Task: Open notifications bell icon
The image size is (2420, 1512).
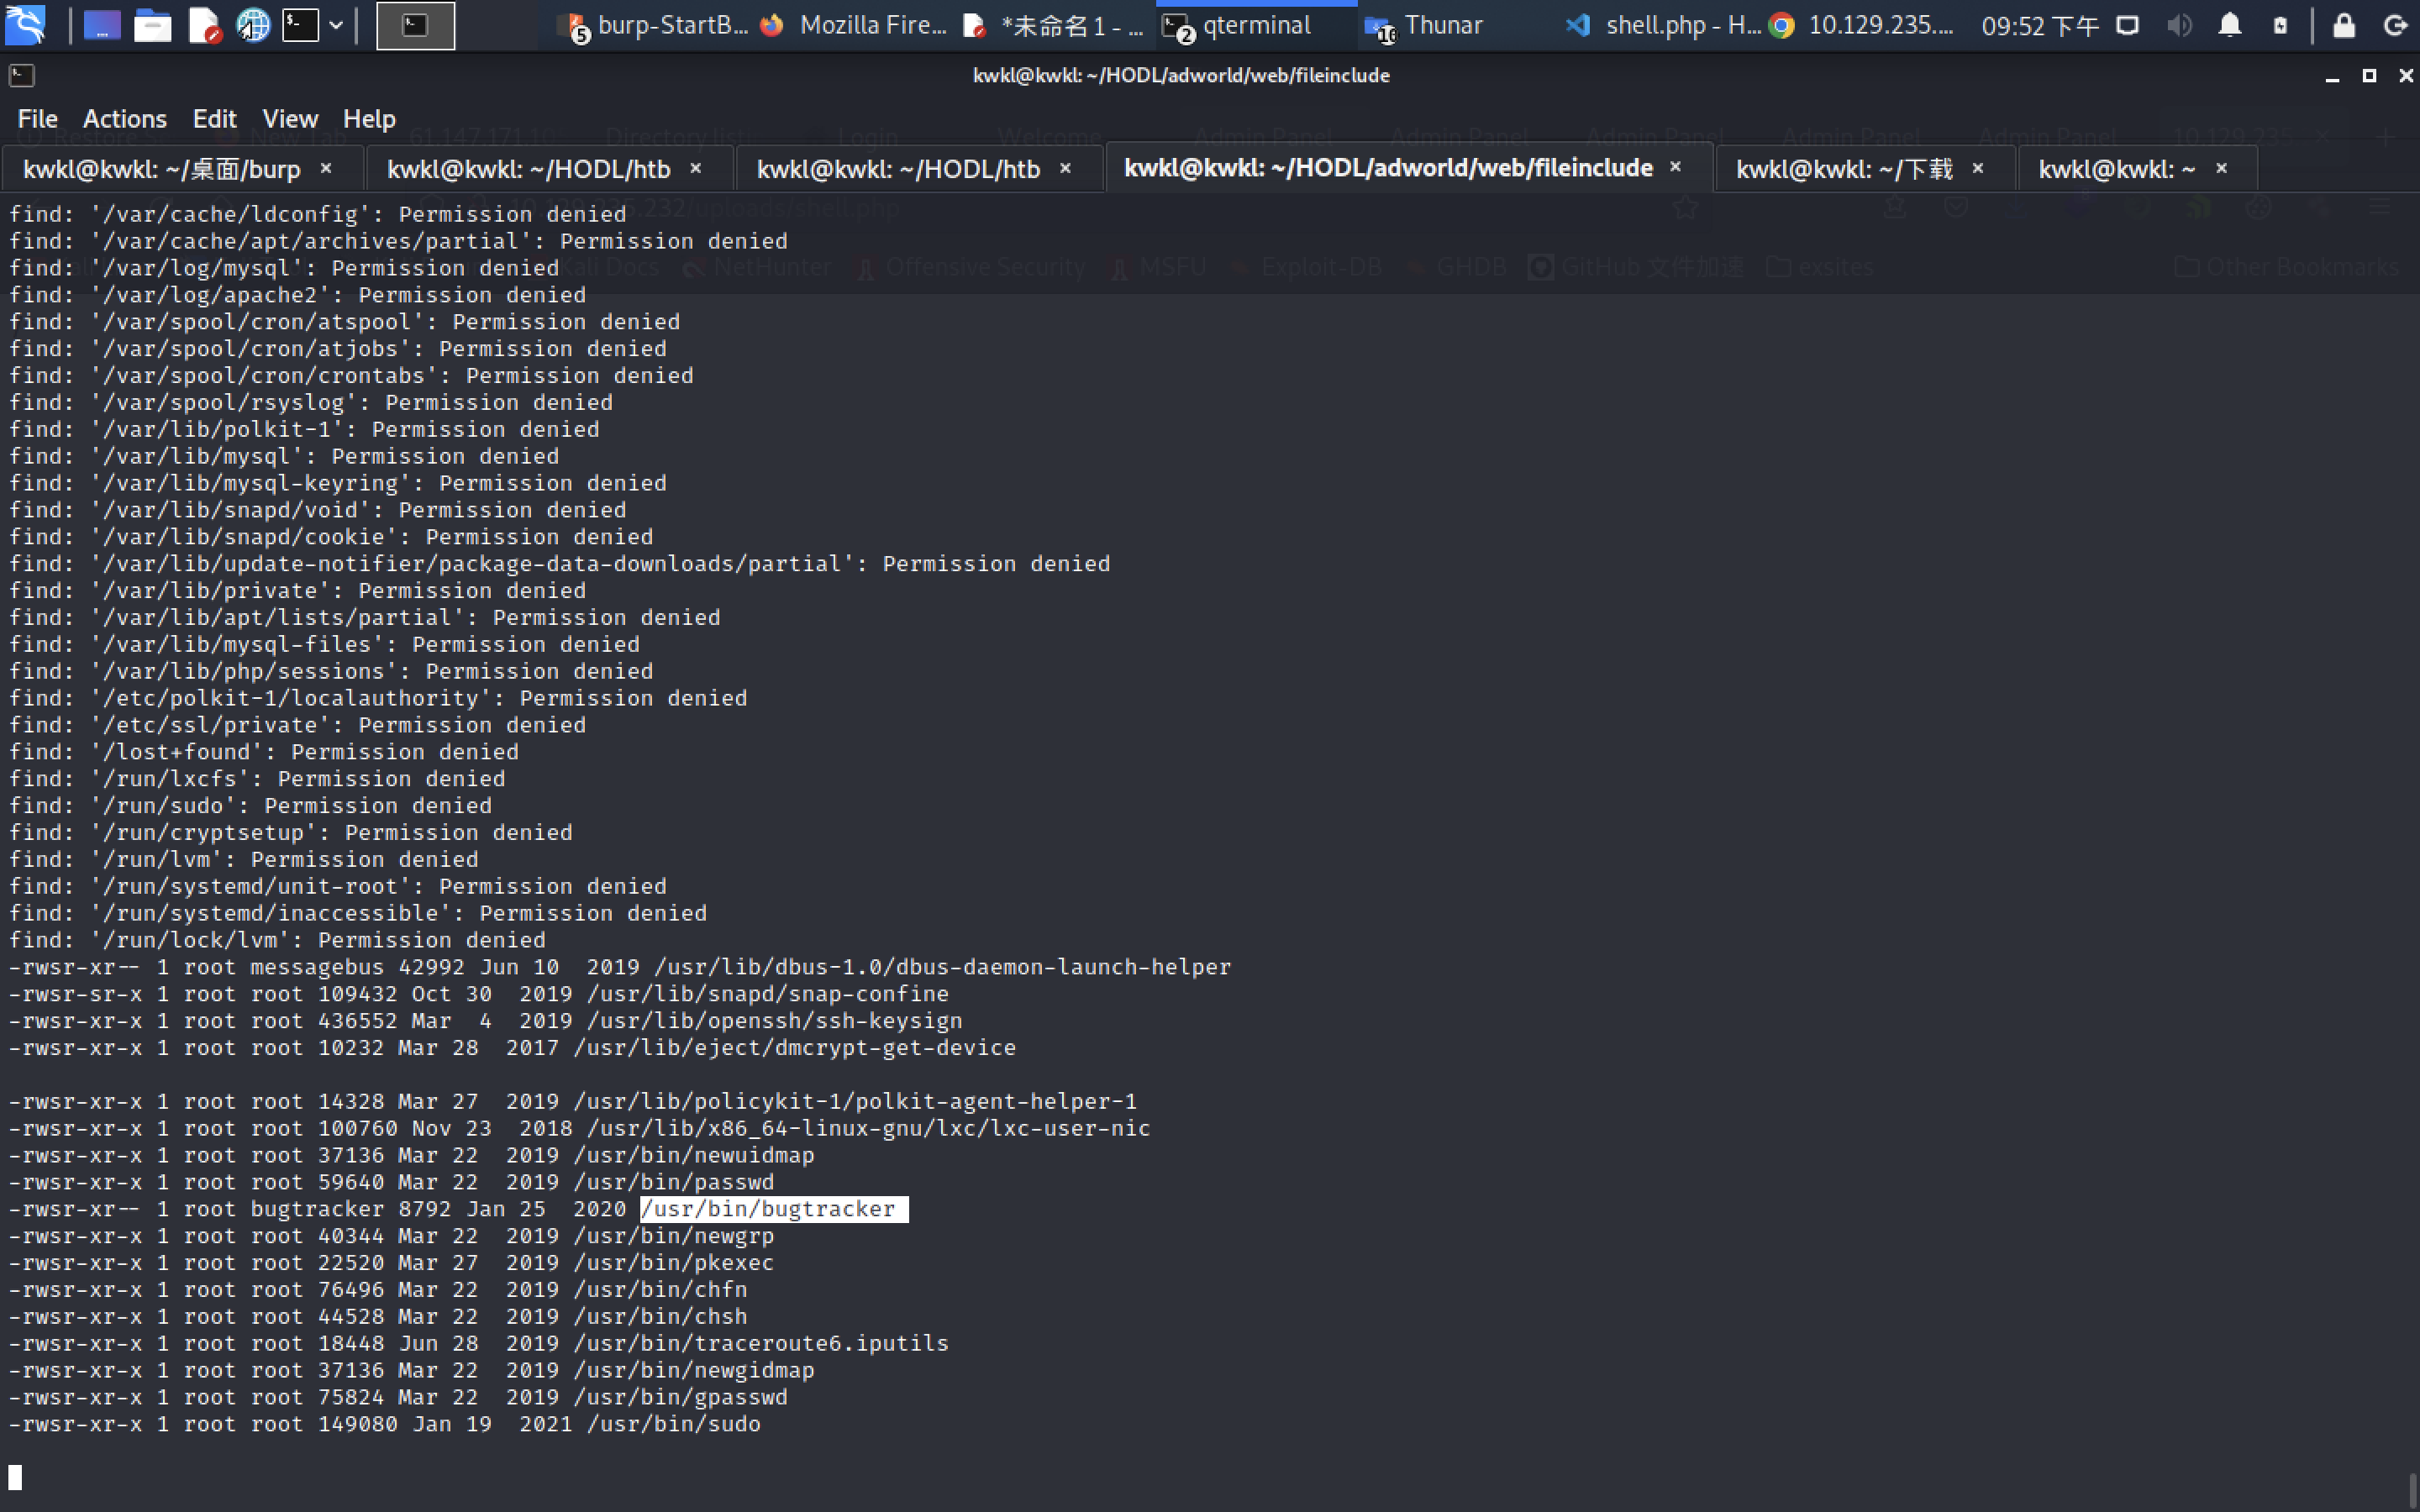Action: (2230, 25)
